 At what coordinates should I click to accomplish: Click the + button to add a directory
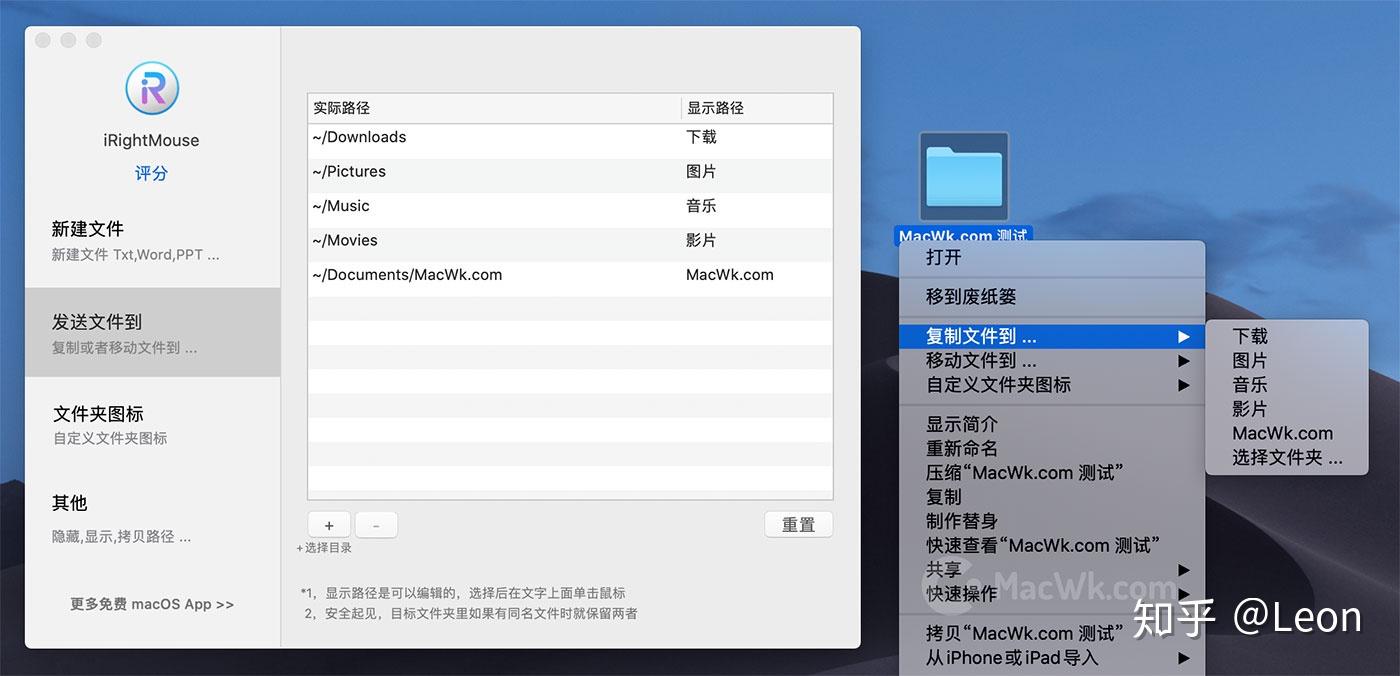click(x=329, y=524)
